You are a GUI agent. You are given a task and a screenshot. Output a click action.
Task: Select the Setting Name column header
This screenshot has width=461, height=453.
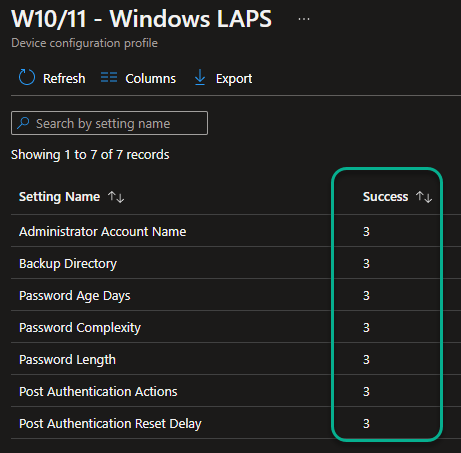tap(59, 197)
